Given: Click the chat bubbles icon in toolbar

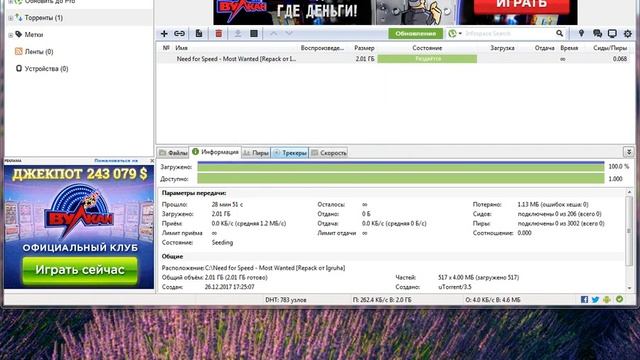Looking at the screenshot, I should [x=597, y=33].
